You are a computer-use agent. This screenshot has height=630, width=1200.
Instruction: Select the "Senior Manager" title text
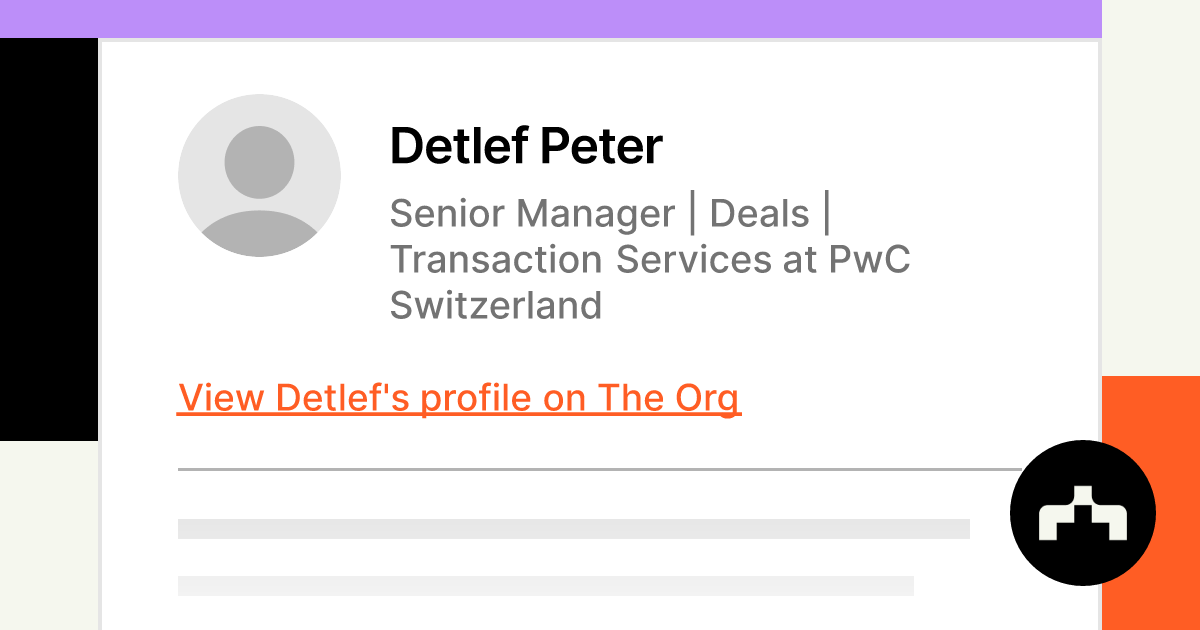point(532,214)
